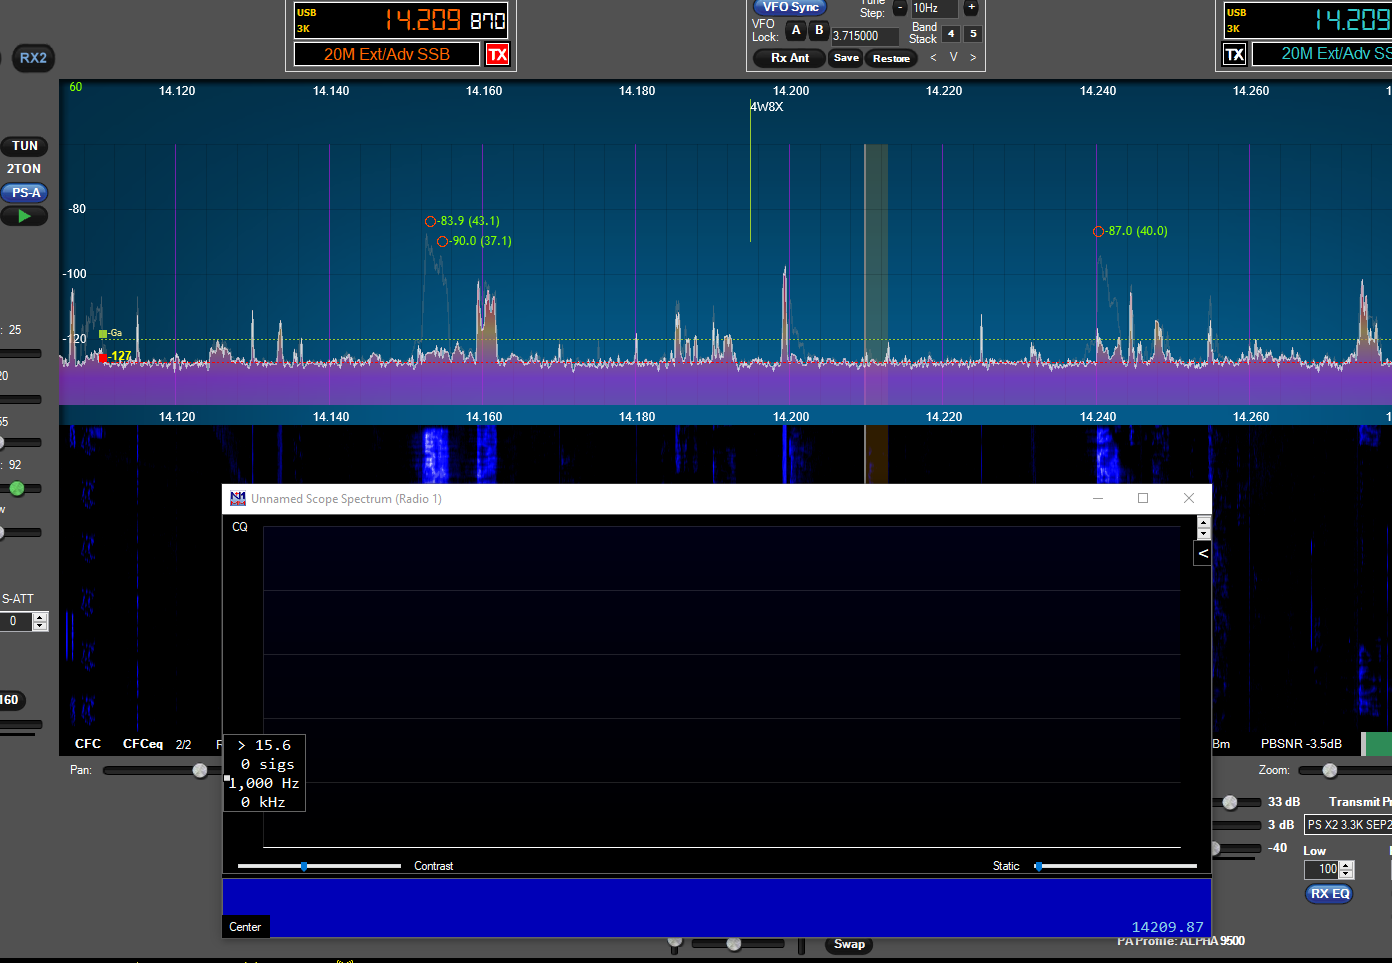This screenshot has height=963, width=1392.
Task: Toggle the RX2 receiver button
Action: [33, 58]
